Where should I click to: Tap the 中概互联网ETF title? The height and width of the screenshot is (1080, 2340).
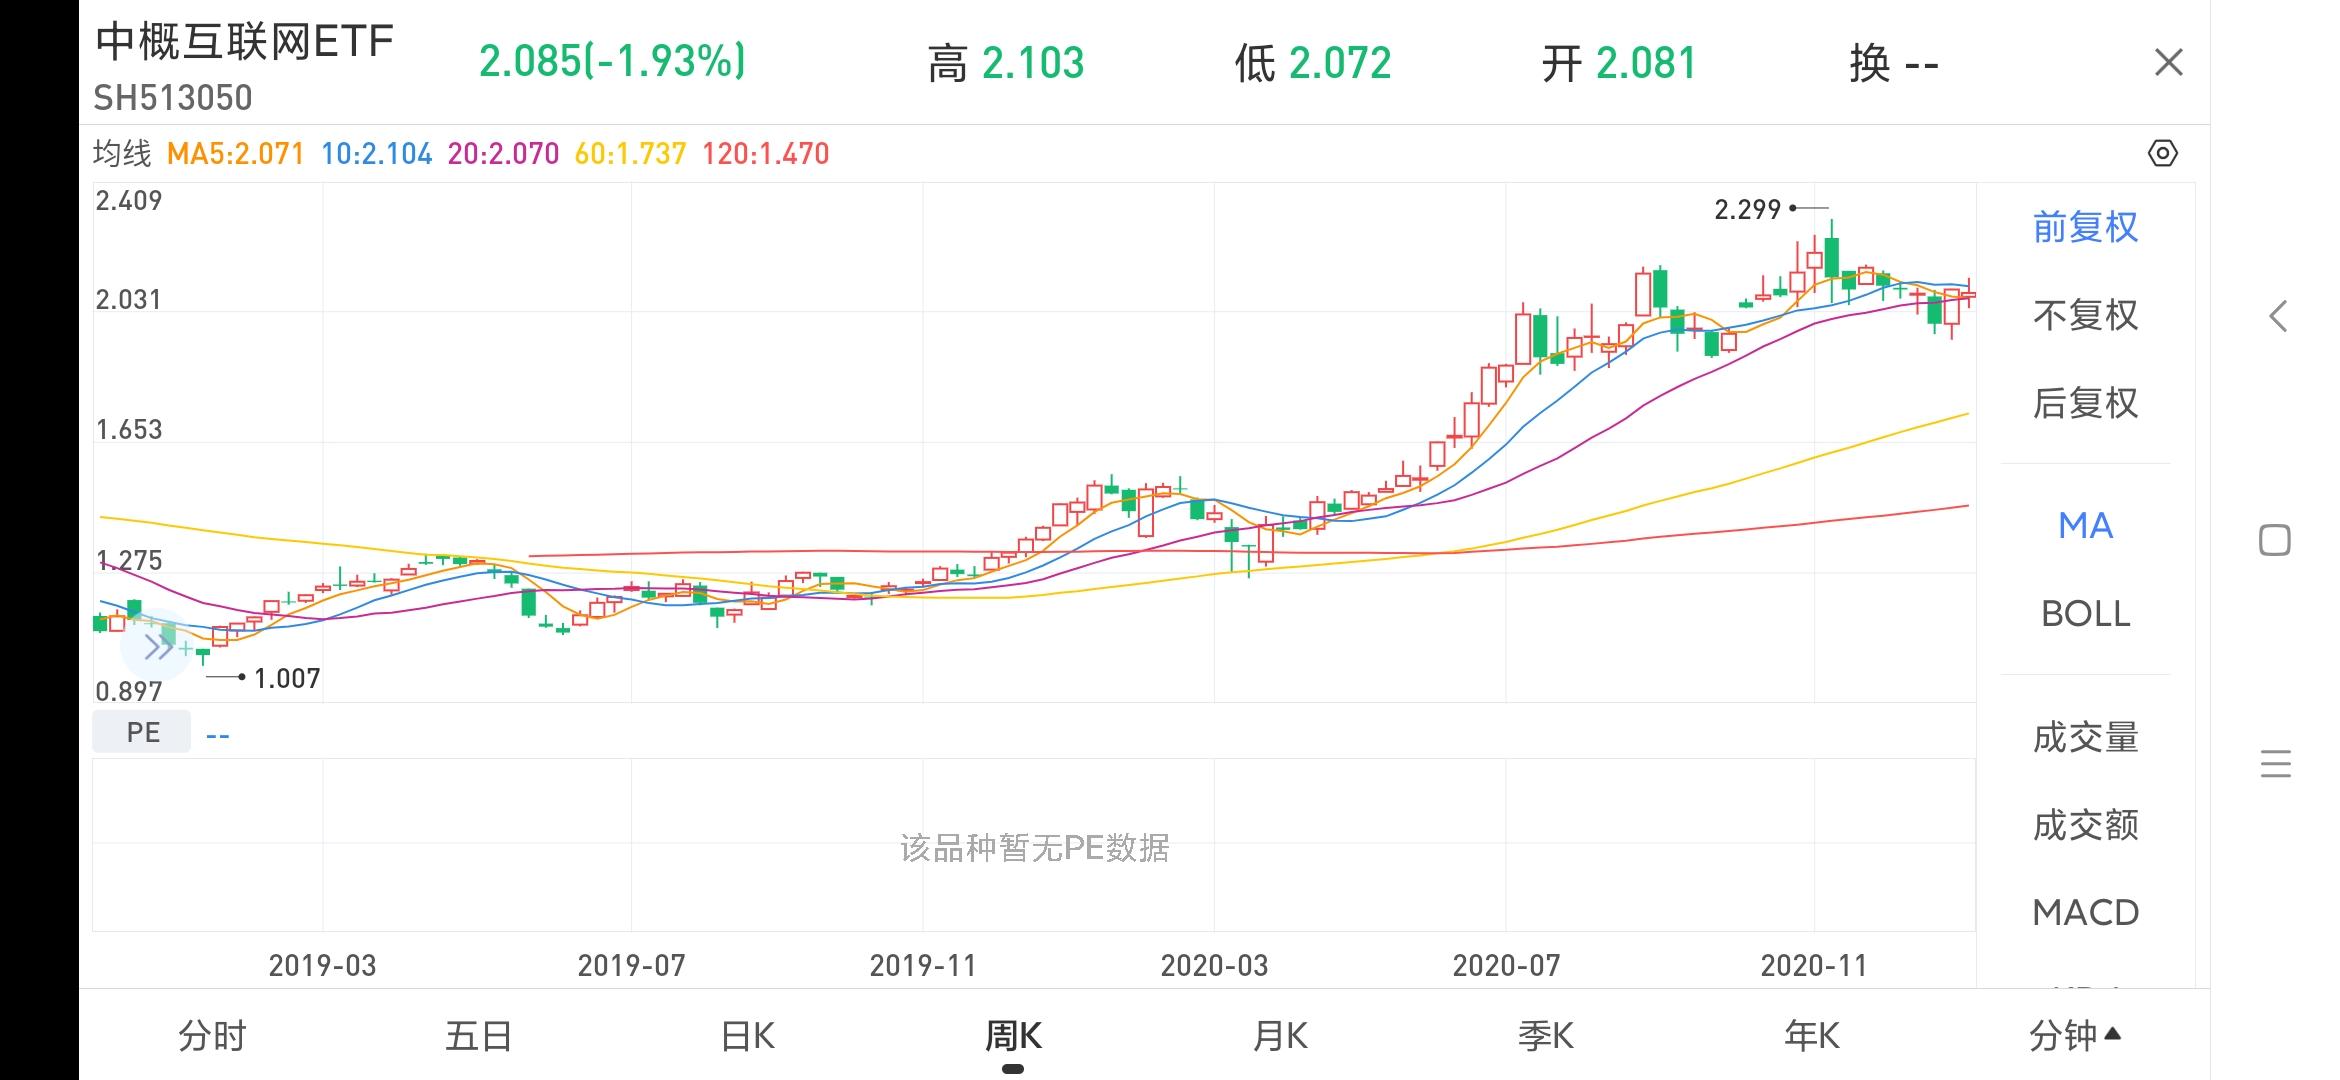click(x=244, y=42)
